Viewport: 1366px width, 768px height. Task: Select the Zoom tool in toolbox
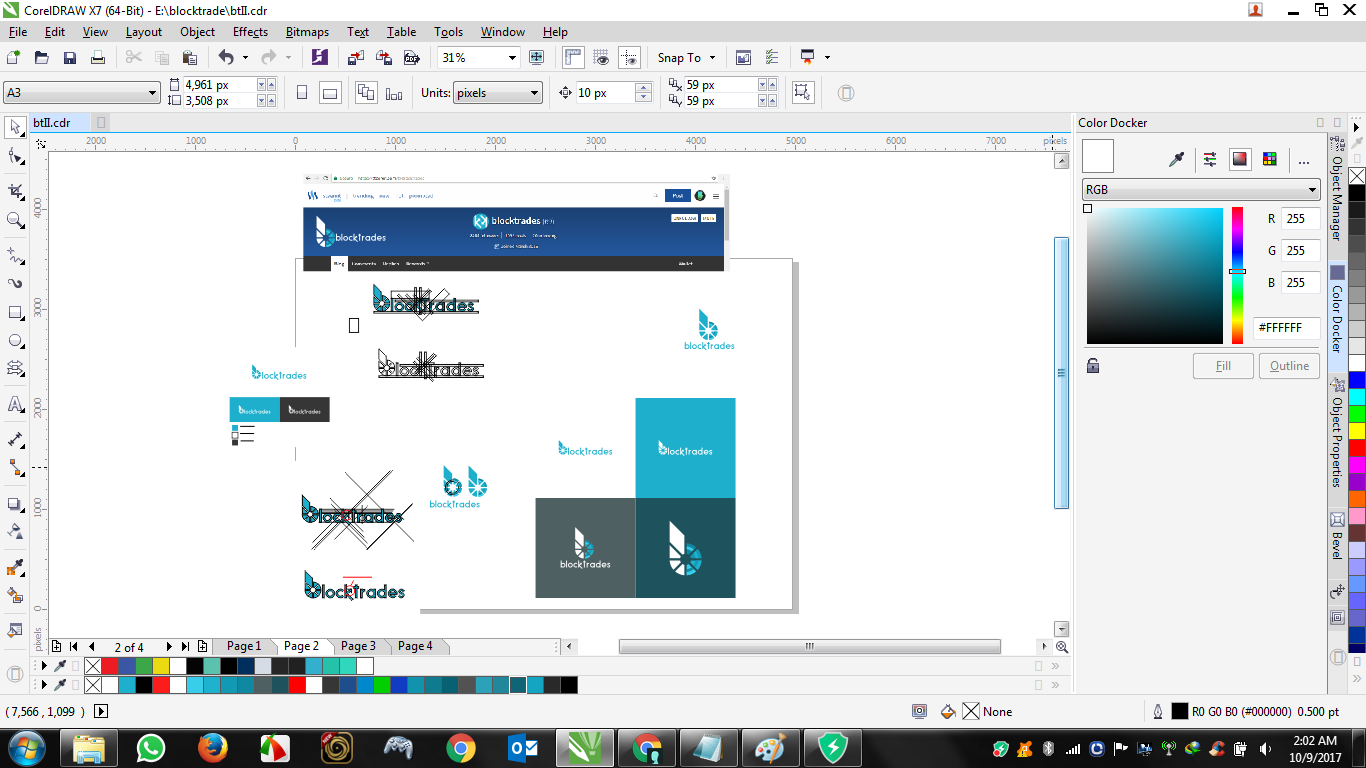(15, 220)
